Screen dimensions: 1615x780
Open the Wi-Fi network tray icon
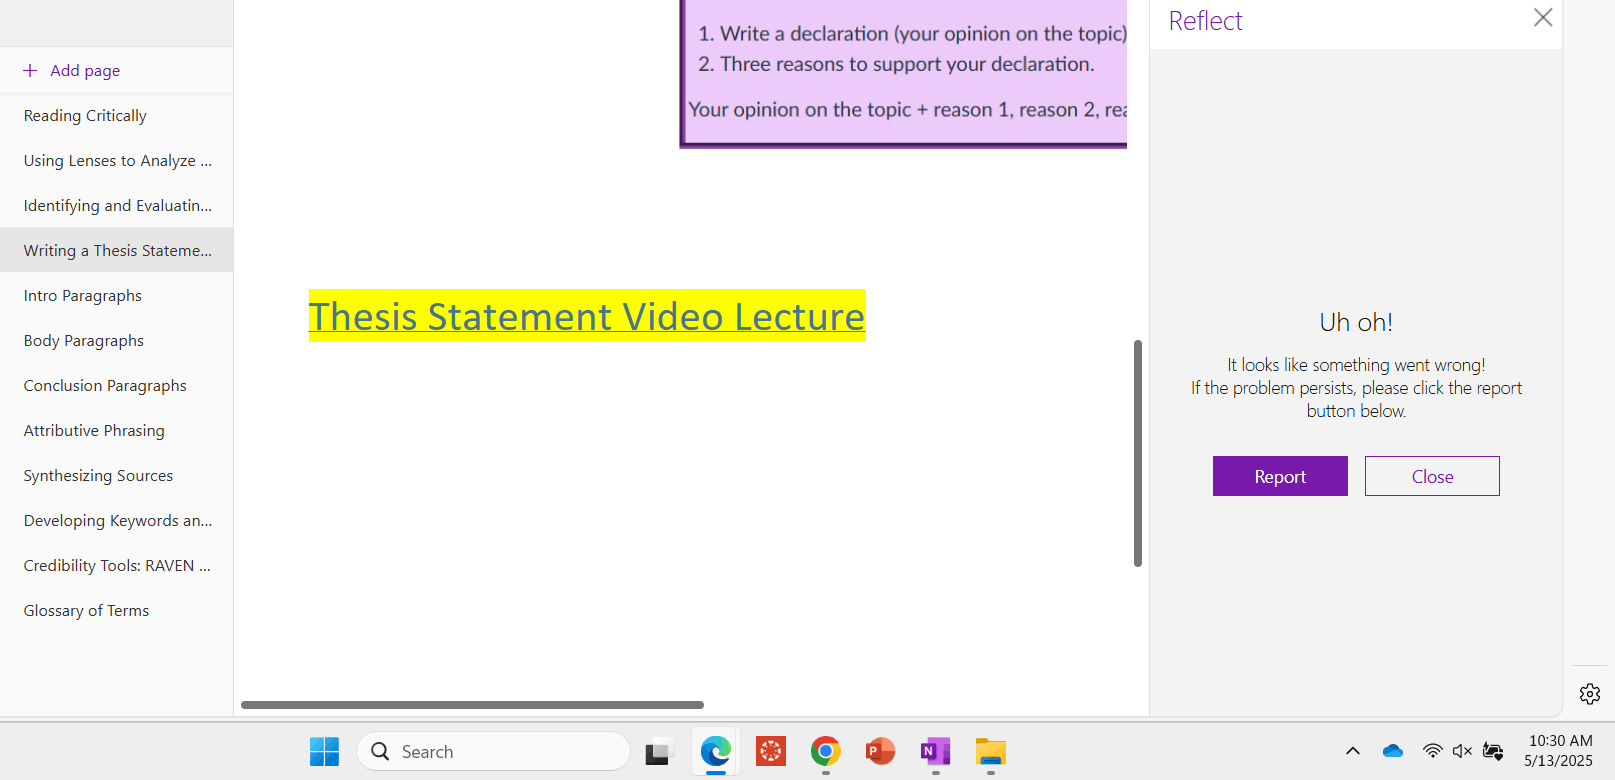pos(1433,751)
